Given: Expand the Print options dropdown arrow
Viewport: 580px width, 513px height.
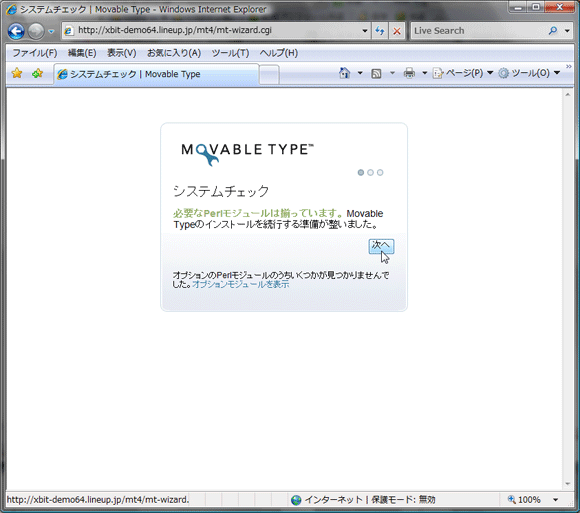Looking at the screenshot, I should (425, 73).
